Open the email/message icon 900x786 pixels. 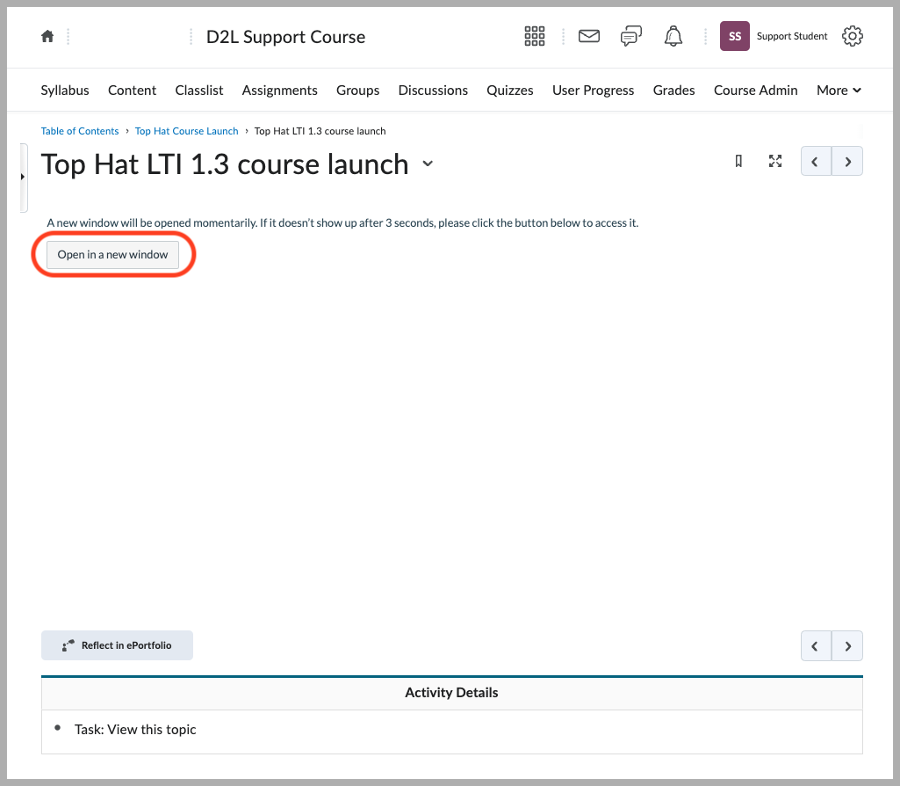click(x=589, y=35)
